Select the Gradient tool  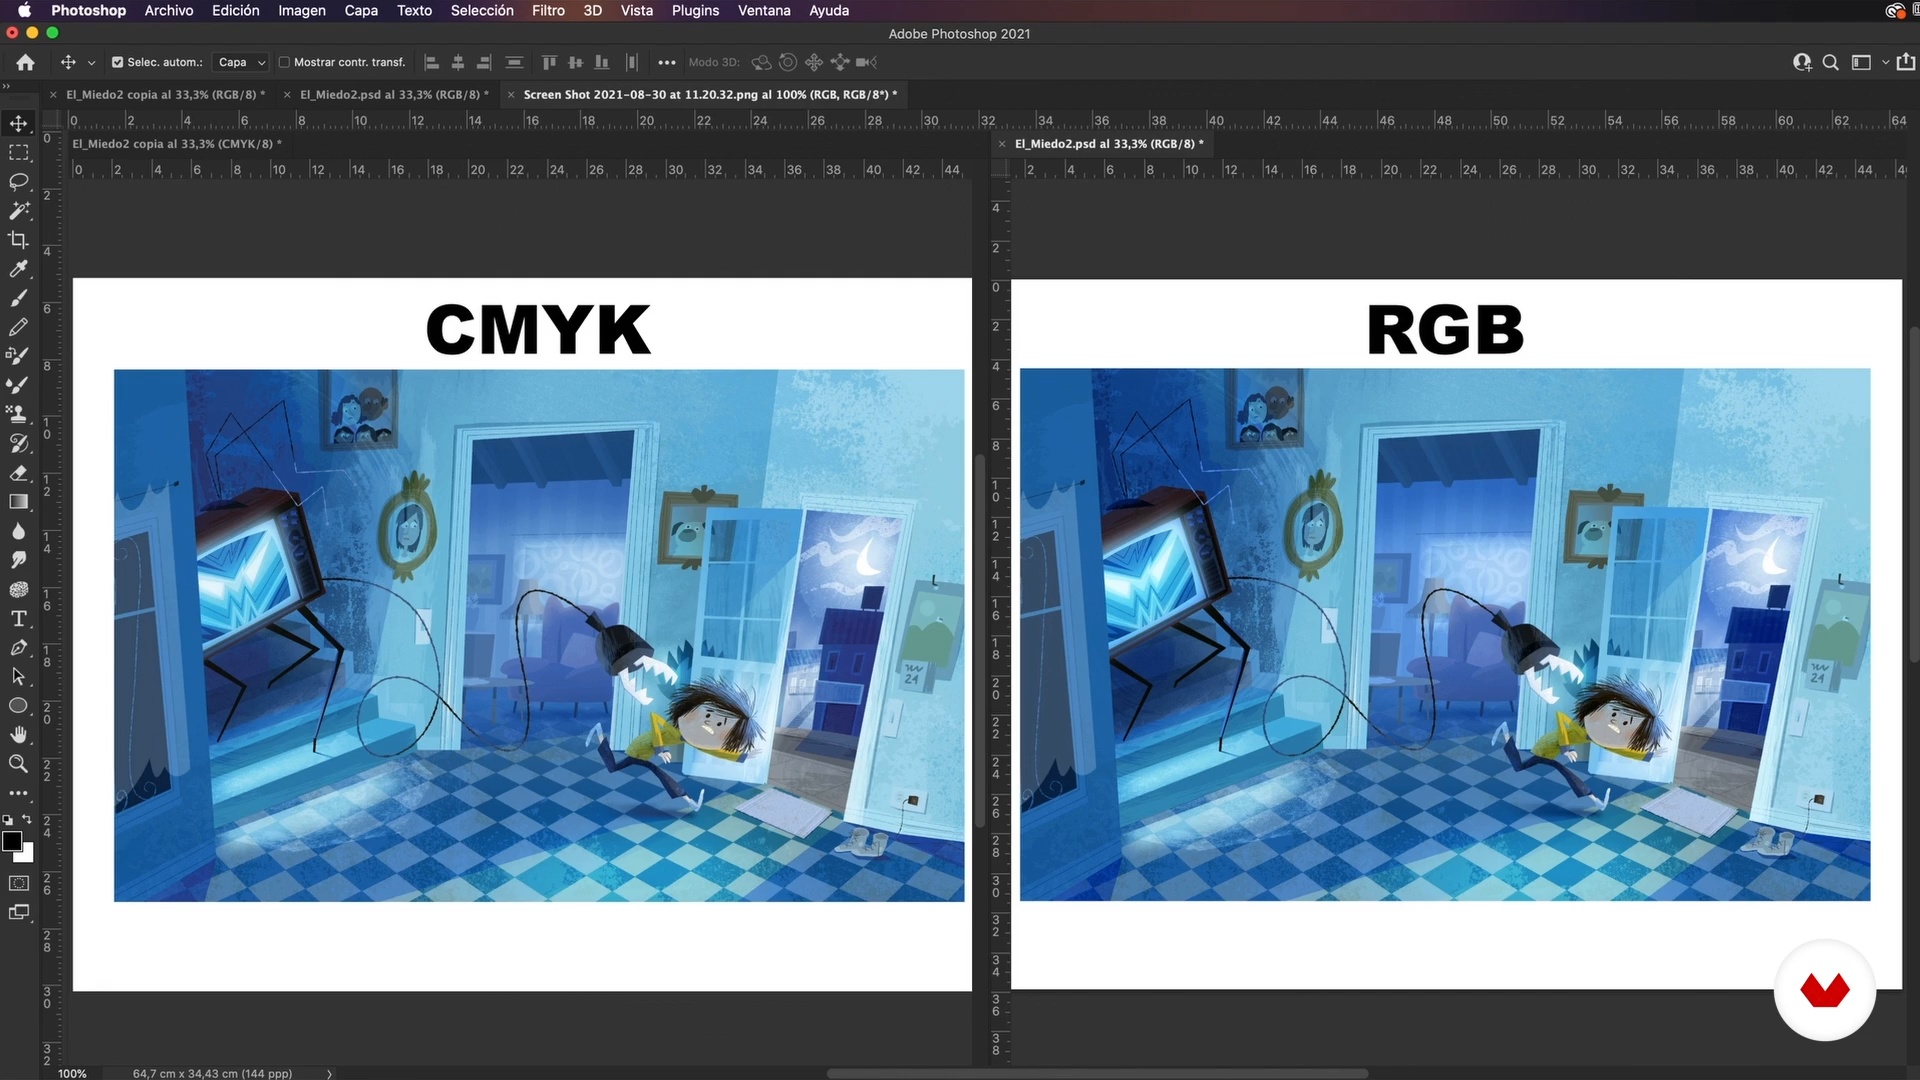point(18,502)
